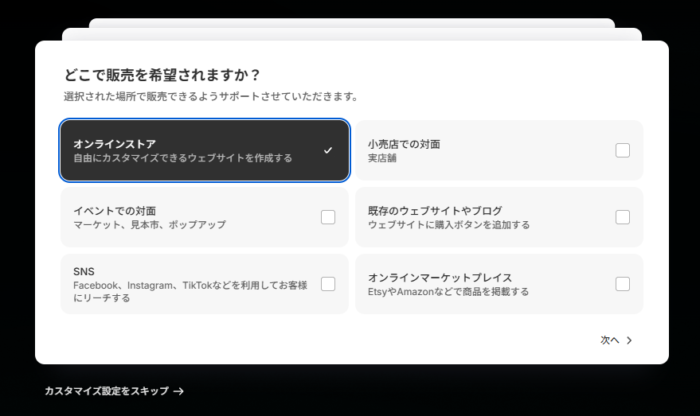Toggle the SNS checkbox on
This screenshot has height=416, width=700.
coord(328,284)
